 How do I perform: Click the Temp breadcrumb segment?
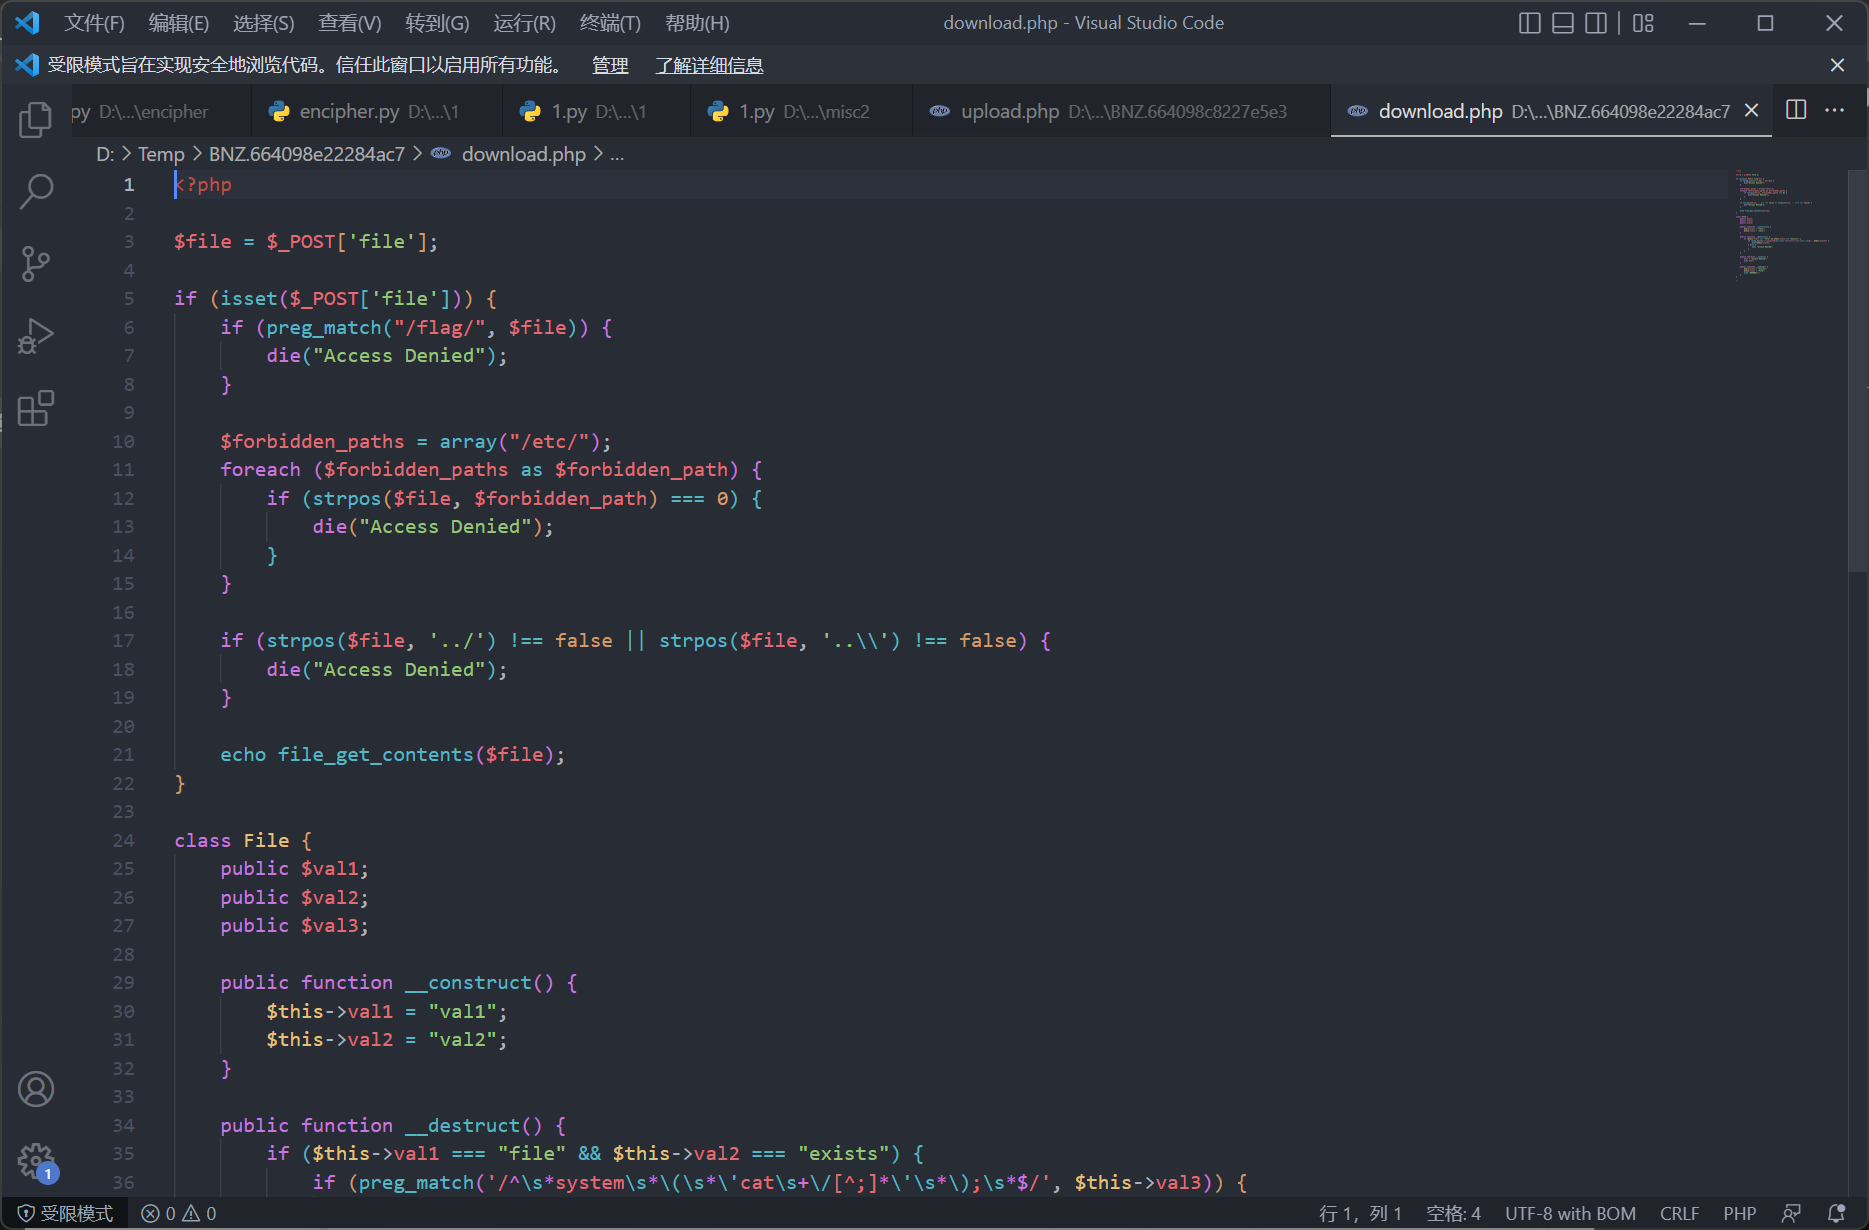coord(161,154)
